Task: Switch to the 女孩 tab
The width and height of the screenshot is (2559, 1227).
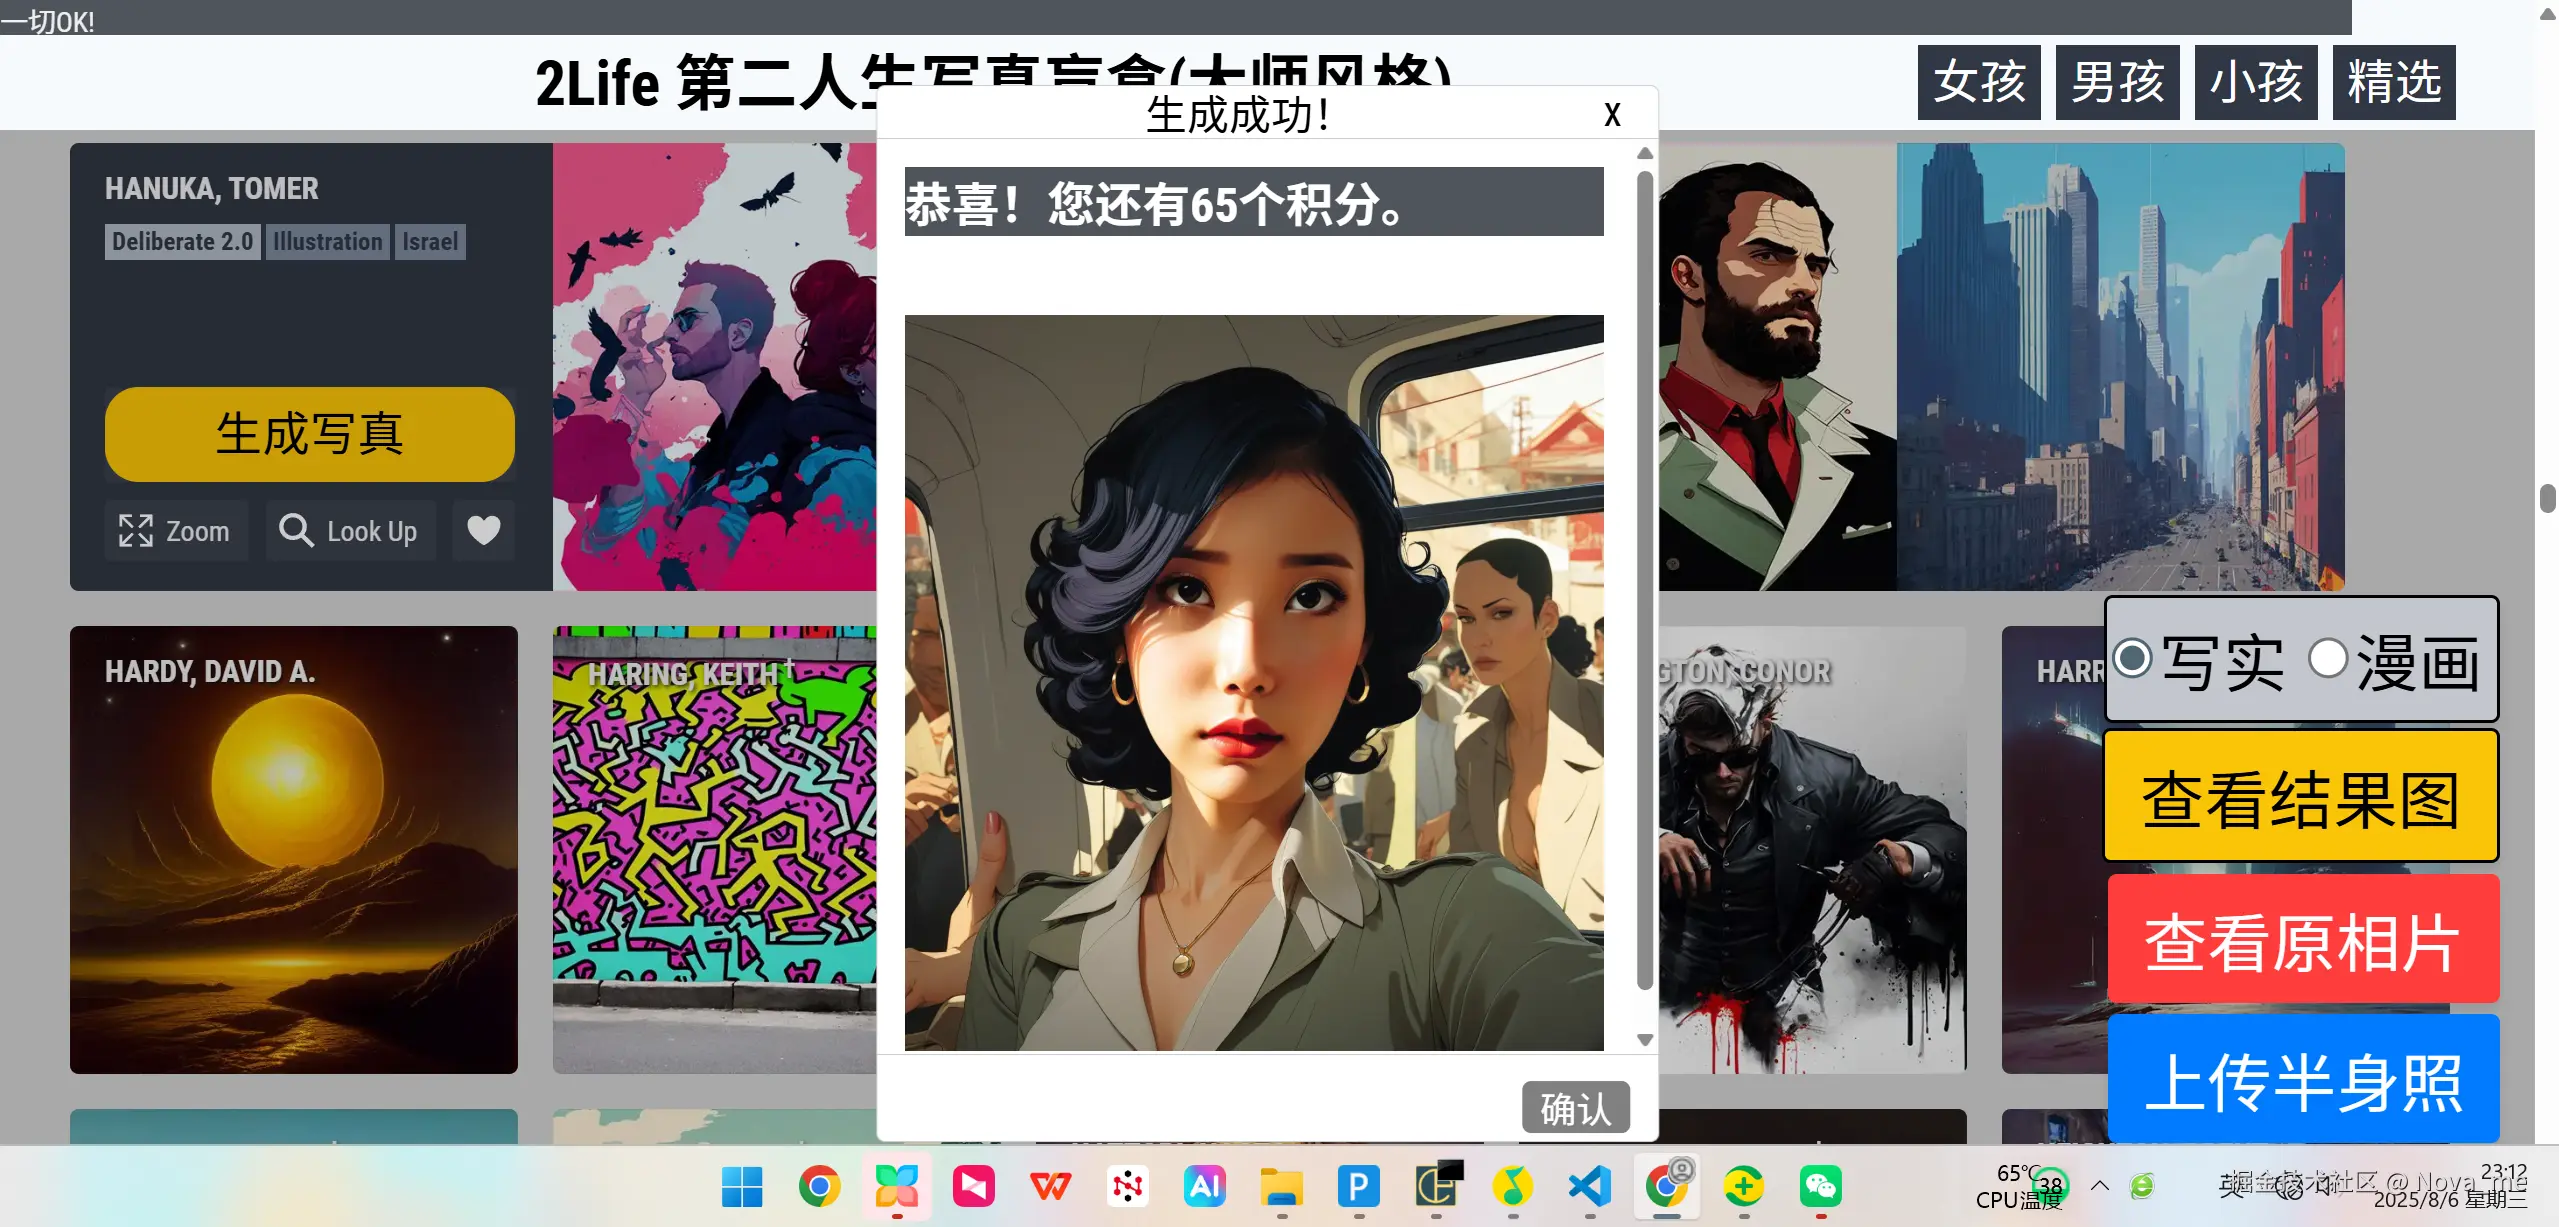Action: pyautogui.click(x=1978, y=82)
